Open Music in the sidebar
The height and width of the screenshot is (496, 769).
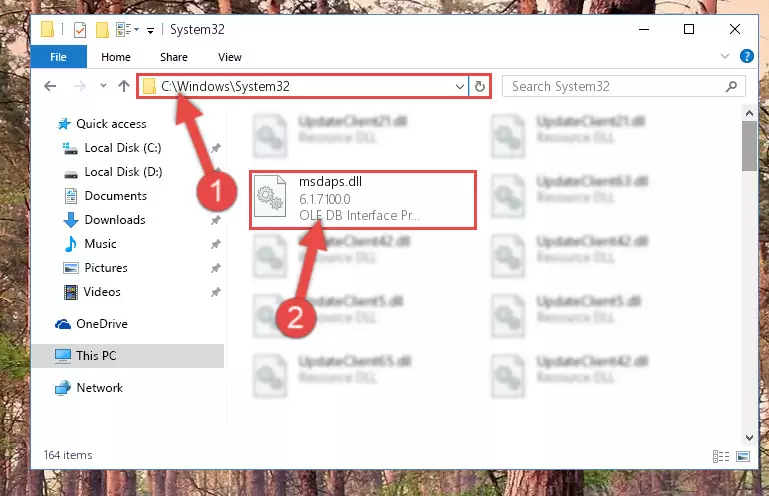(x=100, y=244)
